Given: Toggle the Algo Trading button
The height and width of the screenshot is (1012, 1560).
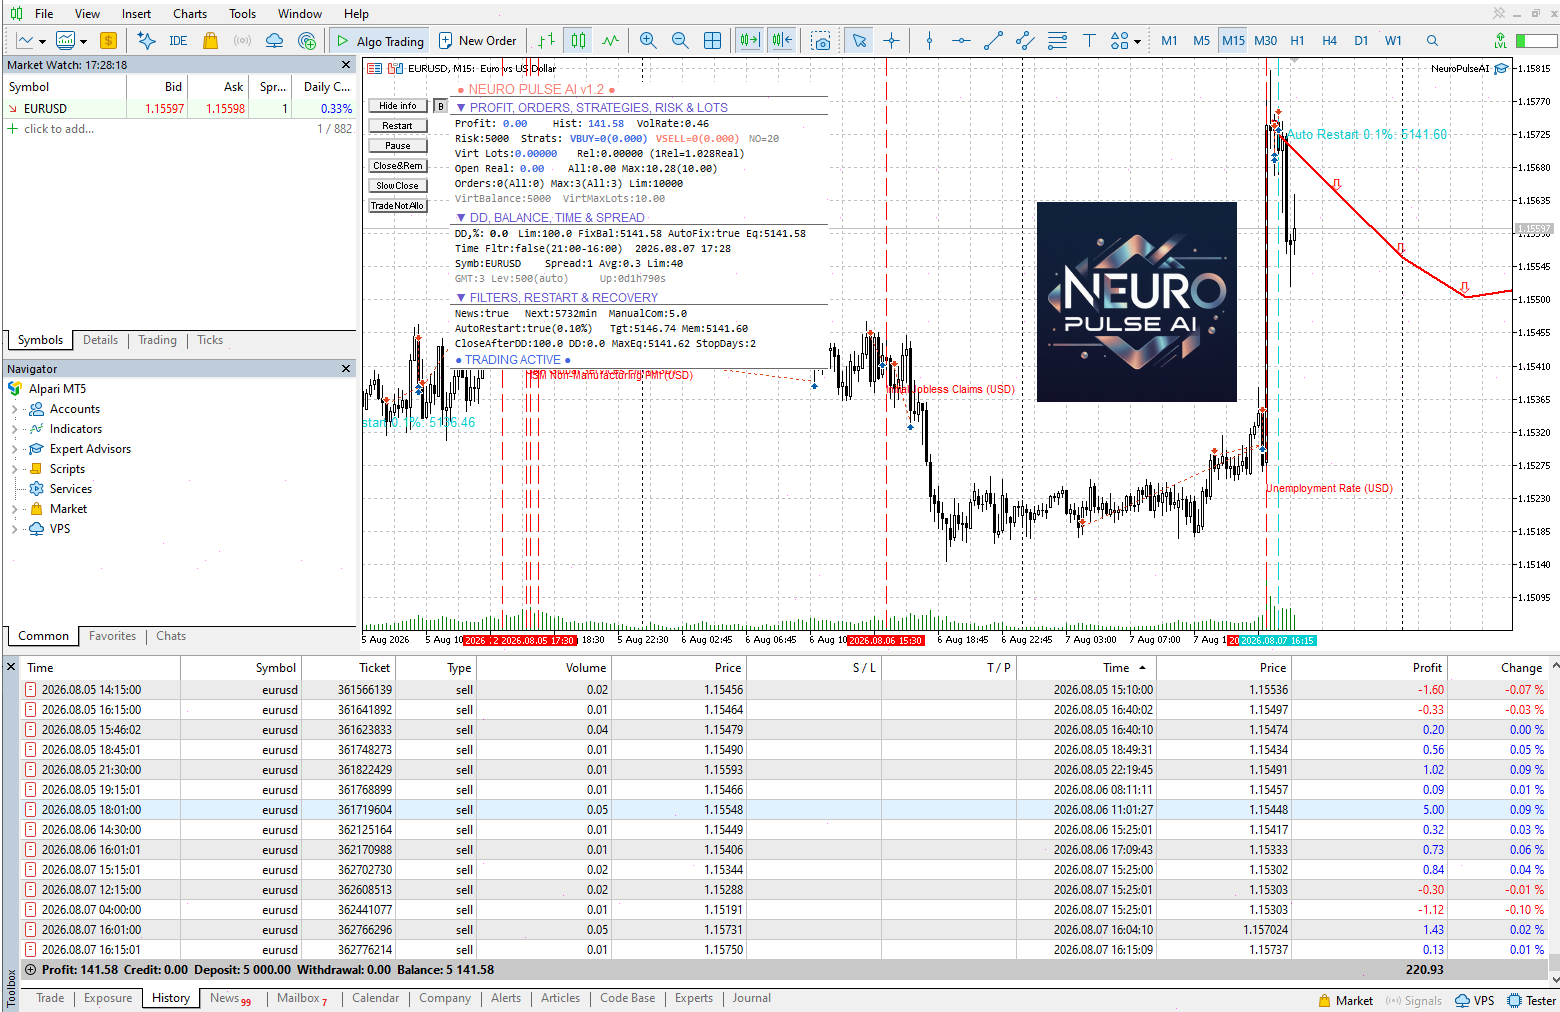Looking at the screenshot, I should (x=380, y=41).
